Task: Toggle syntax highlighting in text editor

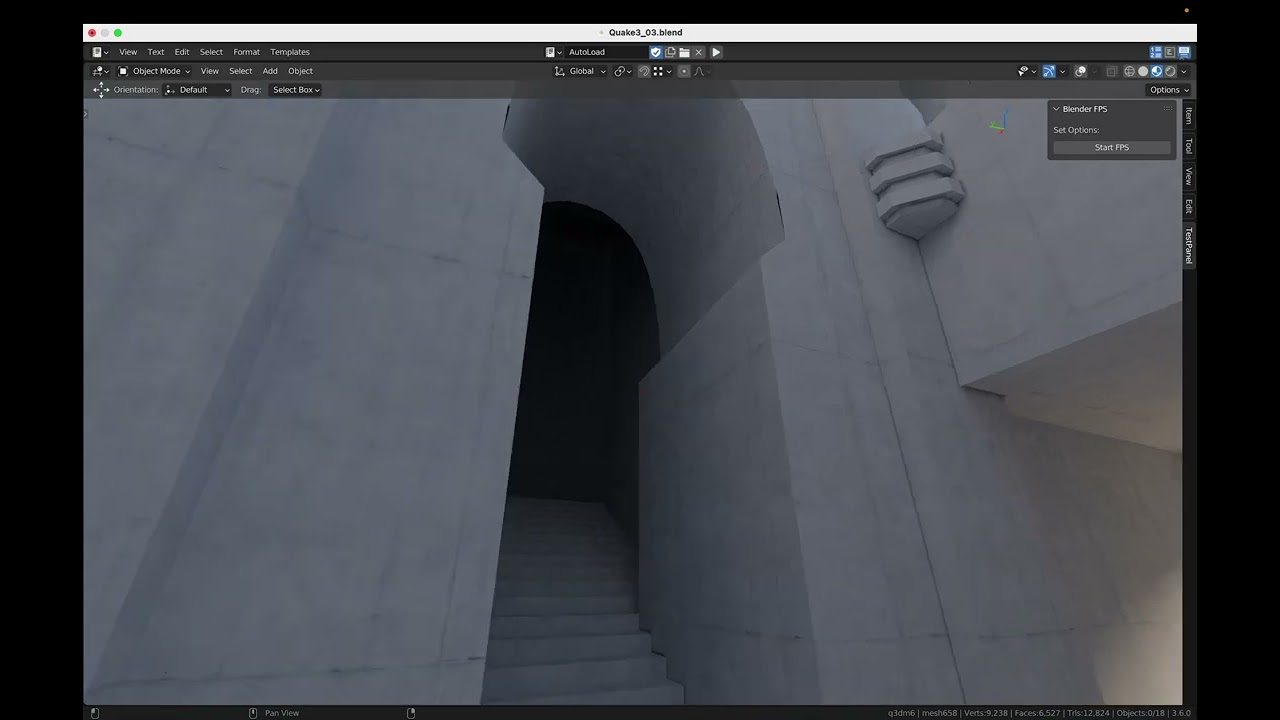Action: [1184, 52]
